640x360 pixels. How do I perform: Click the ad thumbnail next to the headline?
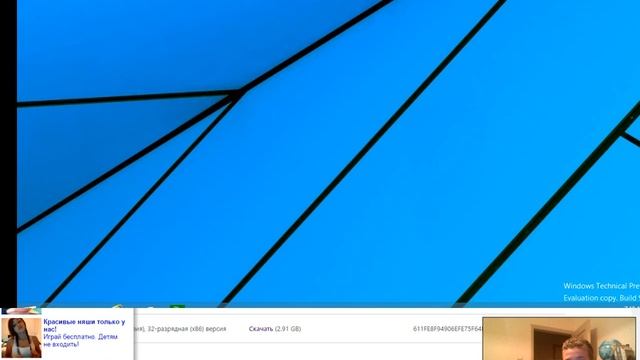coord(21,338)
